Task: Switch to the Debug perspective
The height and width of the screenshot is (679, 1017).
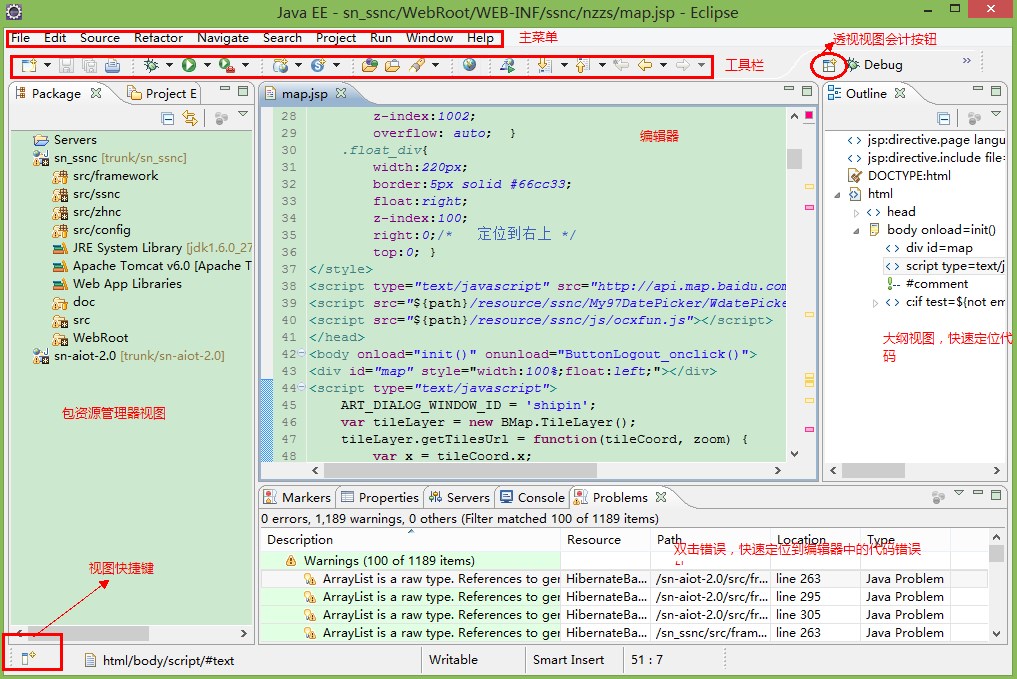Action: [873, 65]
